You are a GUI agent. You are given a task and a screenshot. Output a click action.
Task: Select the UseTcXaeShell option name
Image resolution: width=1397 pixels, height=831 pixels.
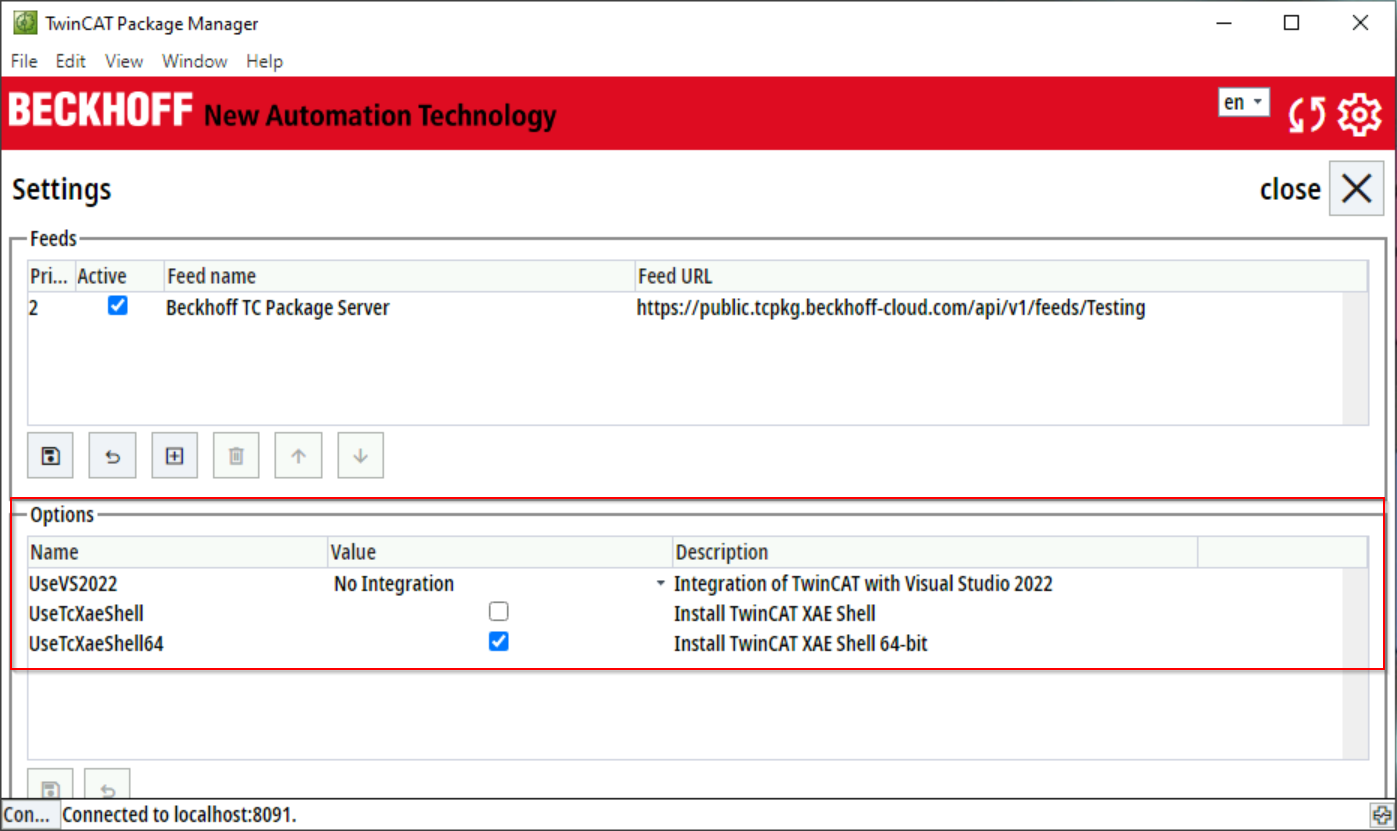(87, 614)
